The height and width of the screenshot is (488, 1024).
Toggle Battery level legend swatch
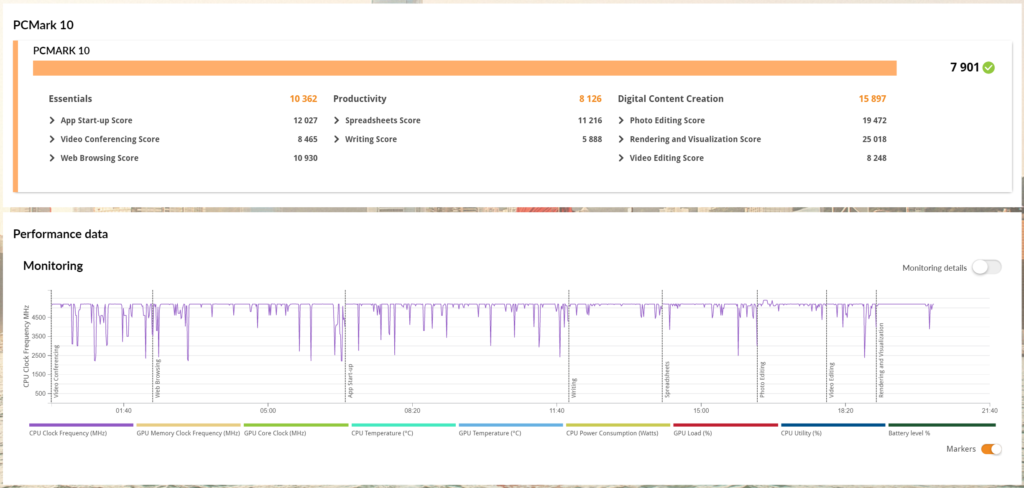point(942,425)
